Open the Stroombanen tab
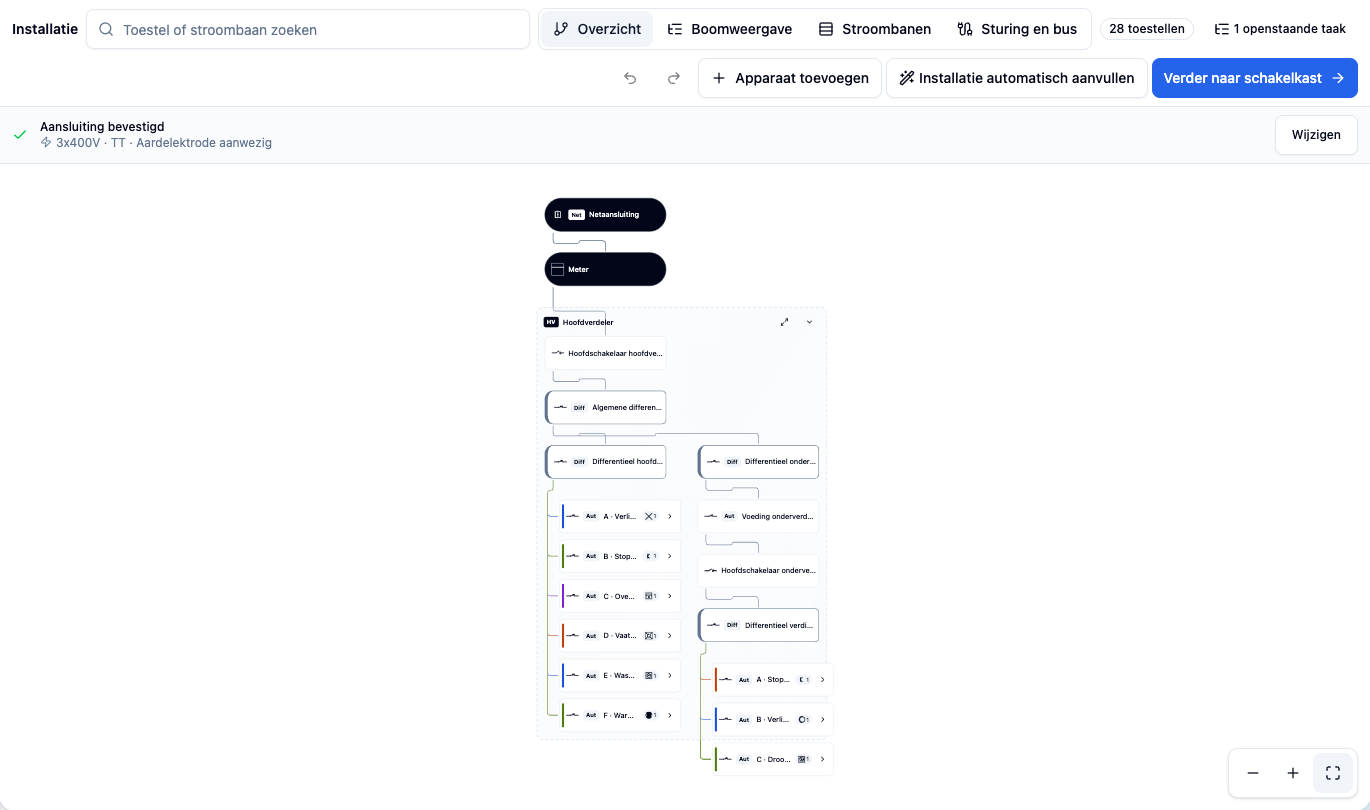This screenshot has width=1370, height=810. click(x=875, y=29)
